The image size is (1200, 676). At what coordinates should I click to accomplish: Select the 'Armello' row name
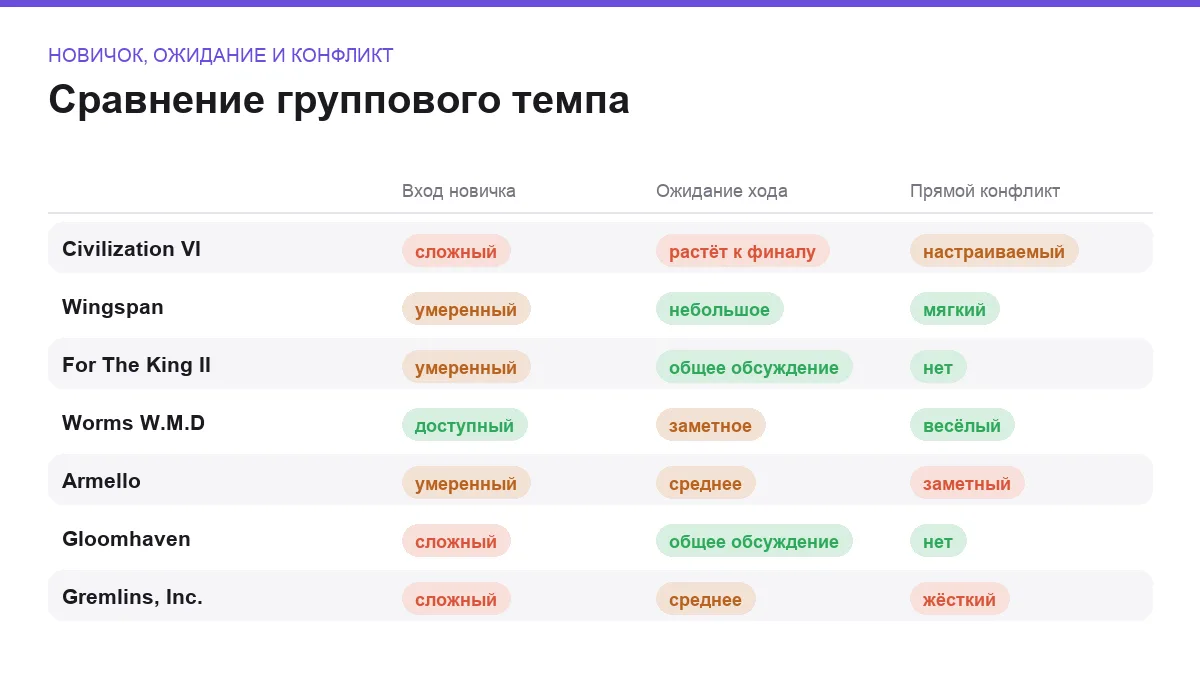[x=101, y=481]
